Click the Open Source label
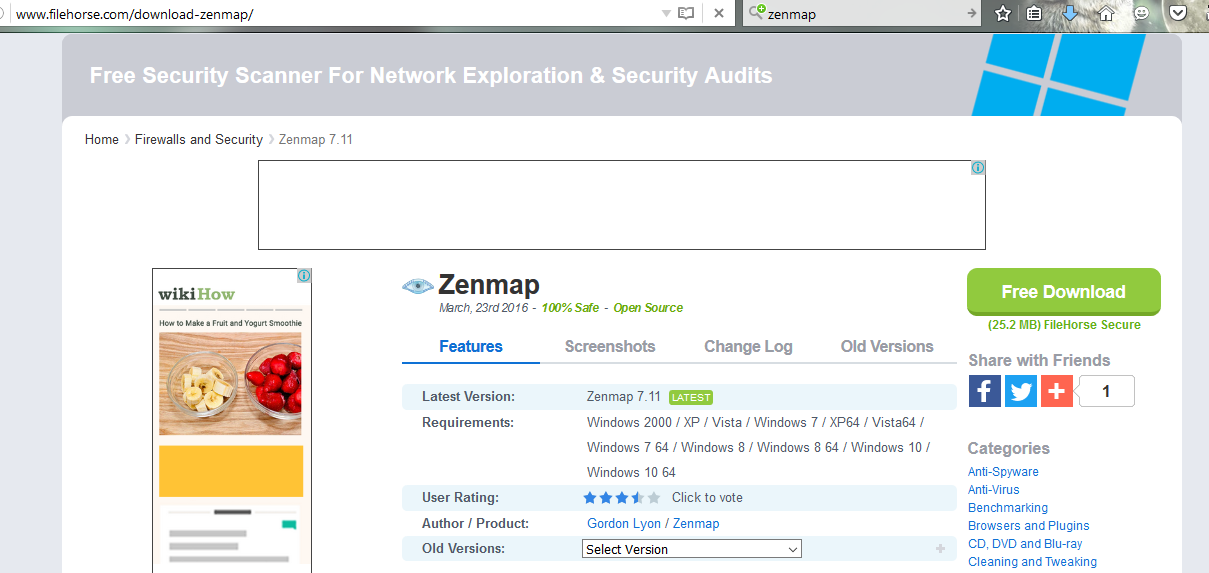Viewport: 1209px width, 573px height. (x=648, y=308)
